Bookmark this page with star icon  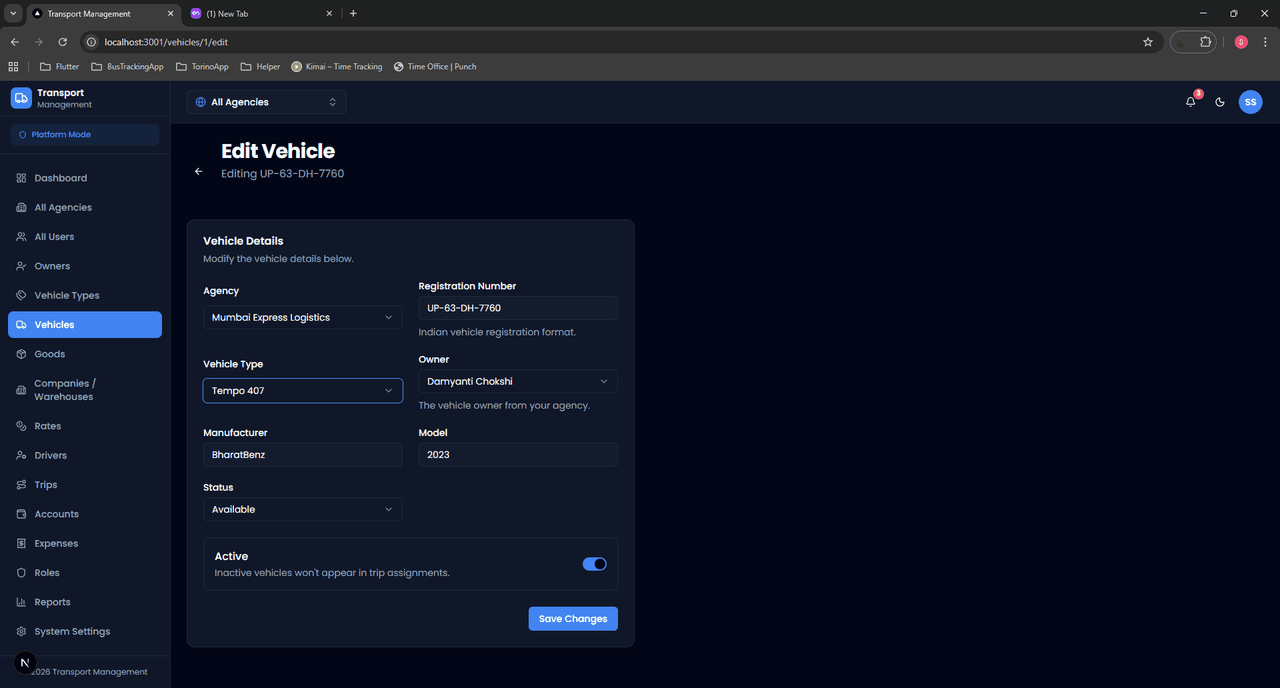coord(1148,42)
